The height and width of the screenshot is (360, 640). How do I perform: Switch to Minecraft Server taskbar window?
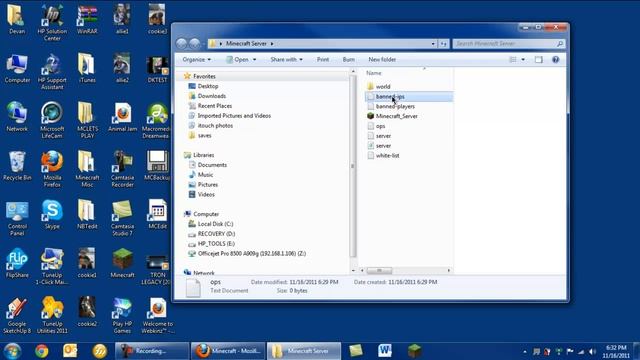(304, 351)
